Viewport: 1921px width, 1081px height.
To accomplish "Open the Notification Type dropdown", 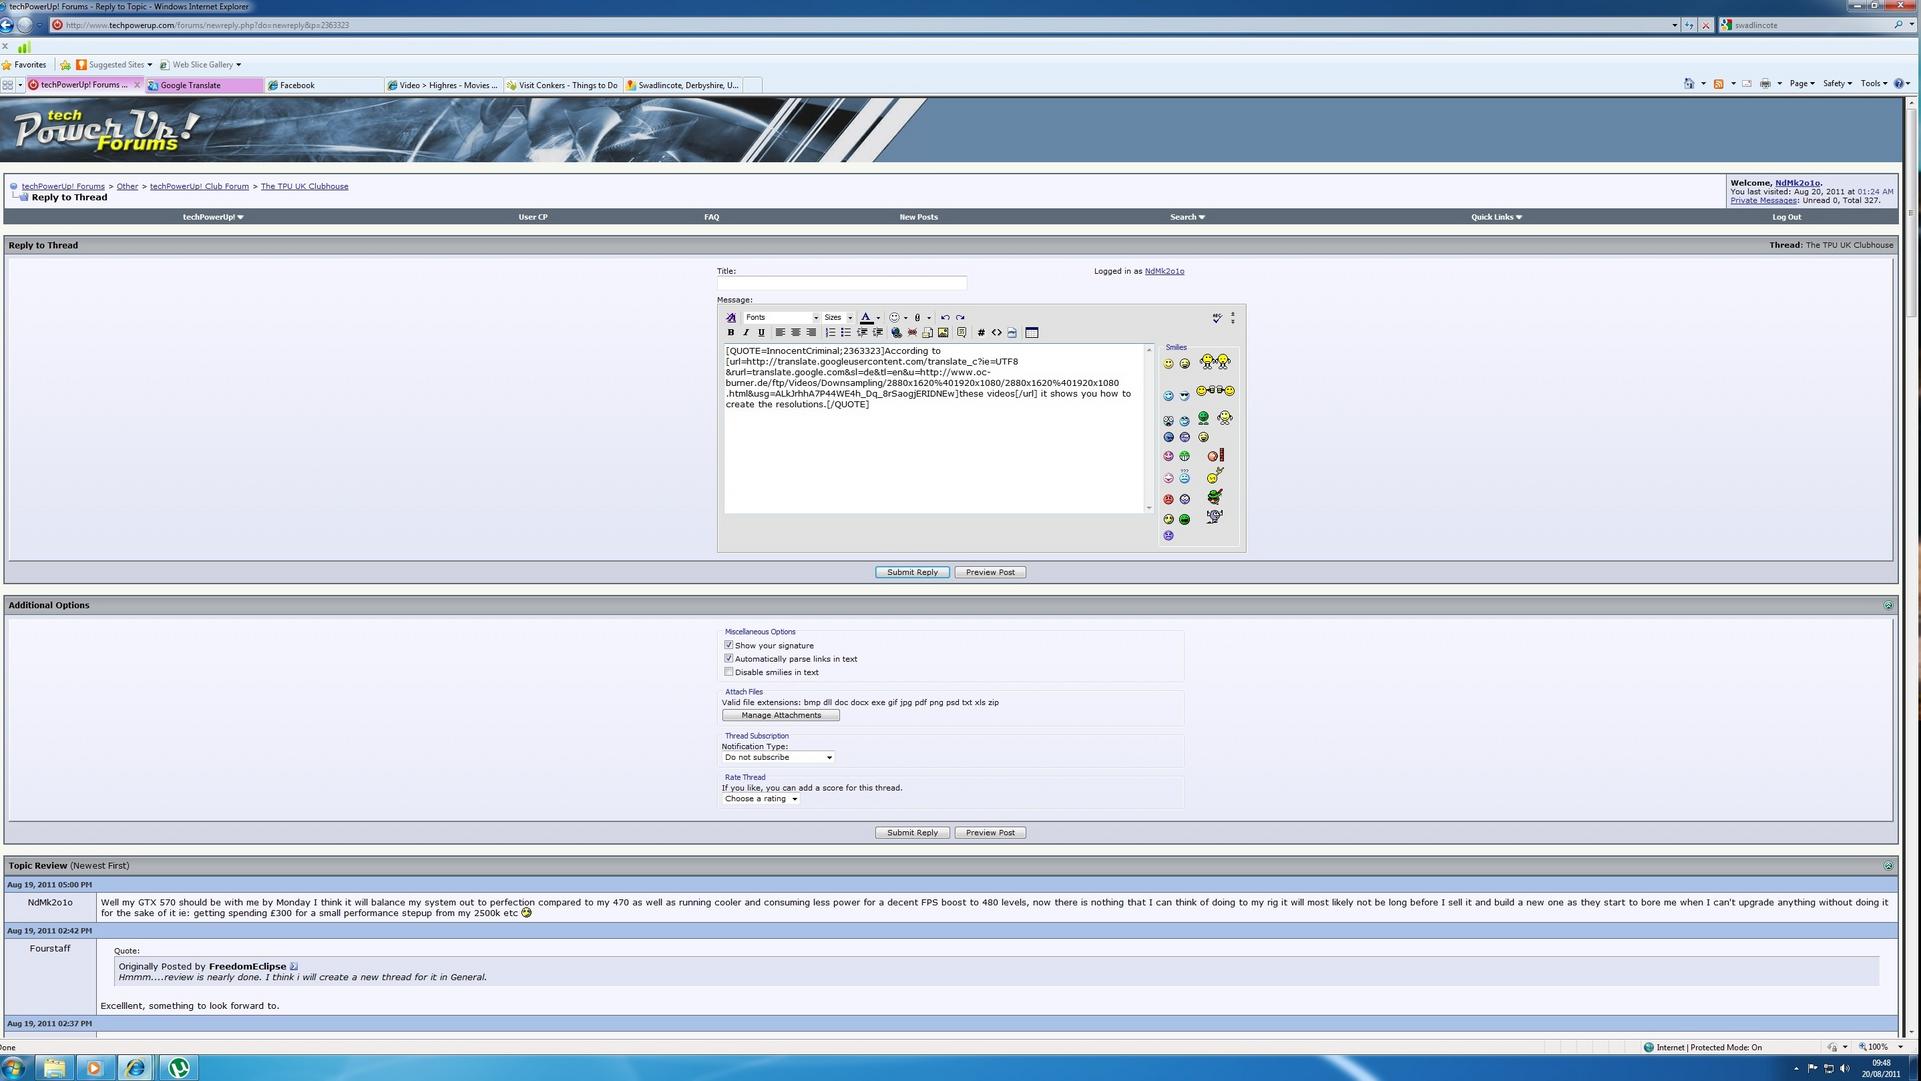I will (778, 757).
